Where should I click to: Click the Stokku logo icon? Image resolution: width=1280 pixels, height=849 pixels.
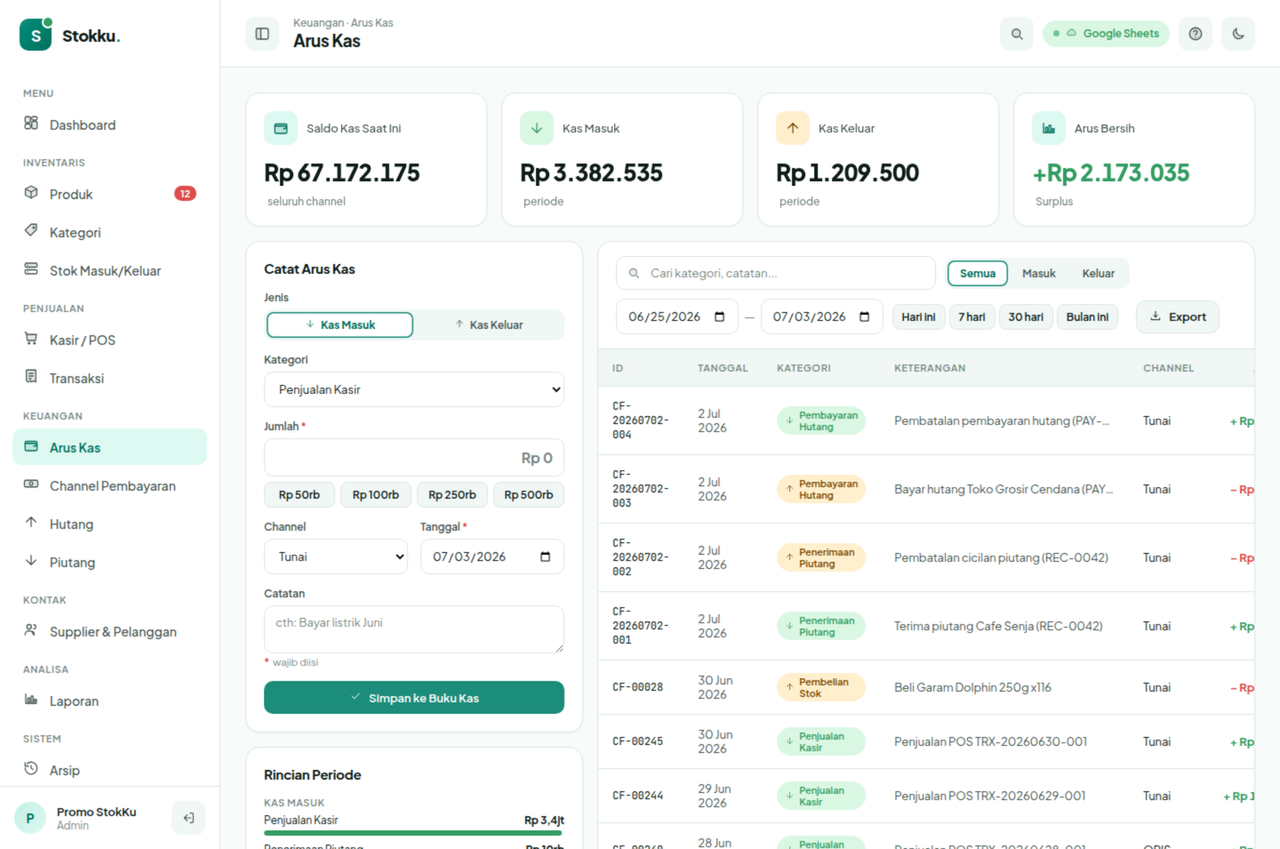click(36, 35)
